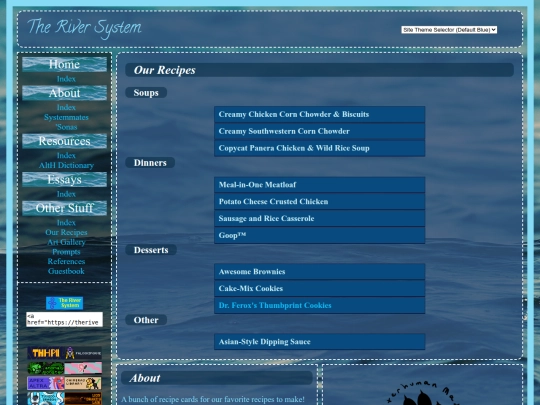Visit the Systemmates page

click(x=66, y=117)
